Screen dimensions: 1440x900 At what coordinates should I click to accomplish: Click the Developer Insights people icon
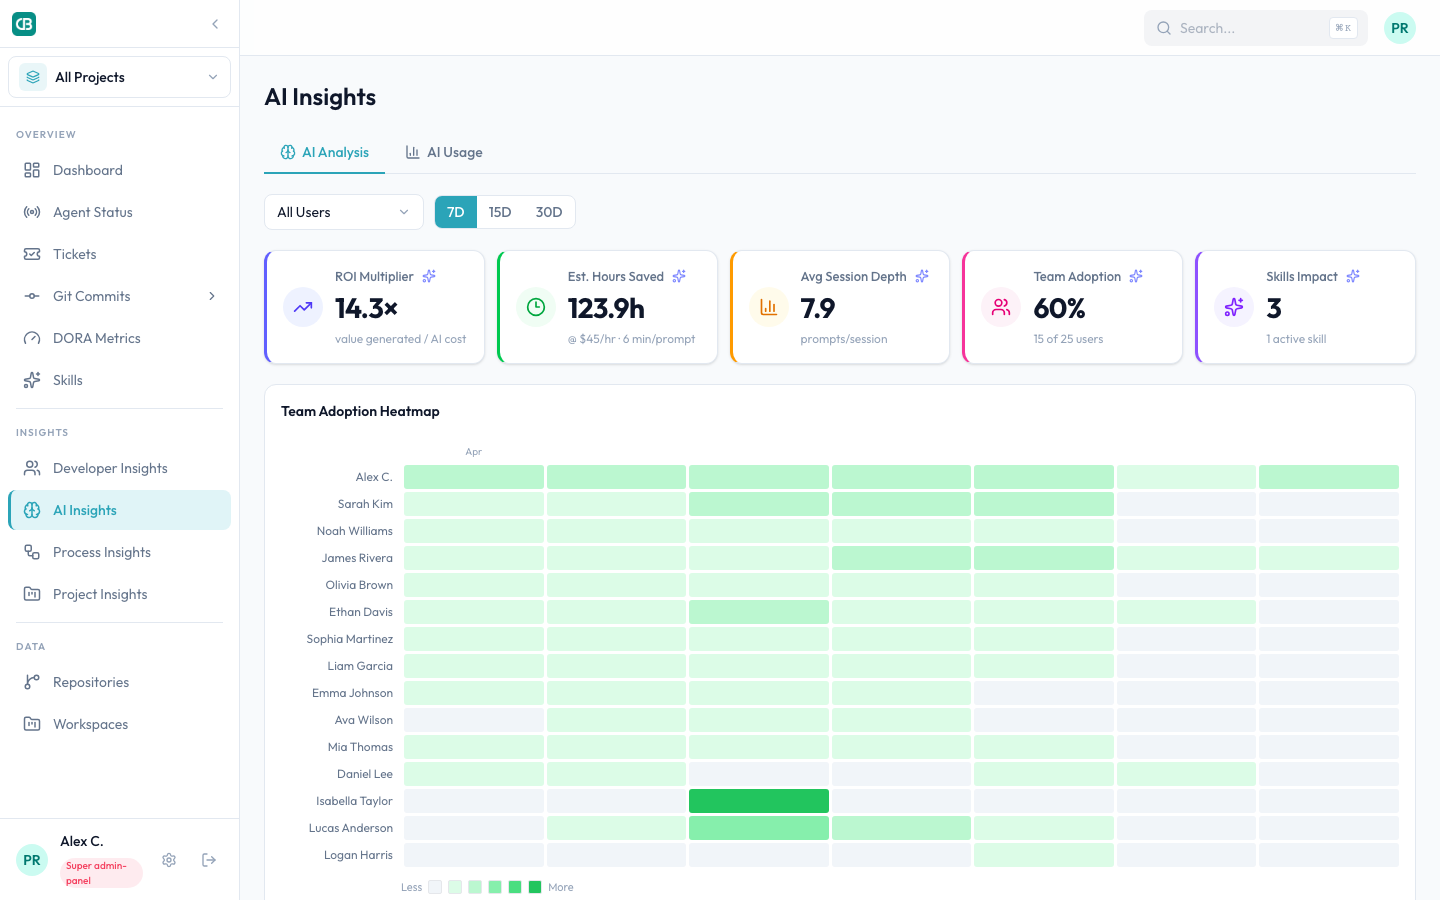(x=32, y=468)
